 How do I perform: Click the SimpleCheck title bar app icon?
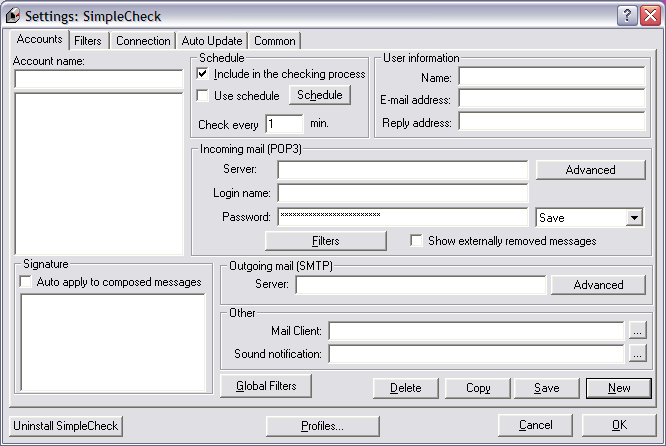pos(13,16)
